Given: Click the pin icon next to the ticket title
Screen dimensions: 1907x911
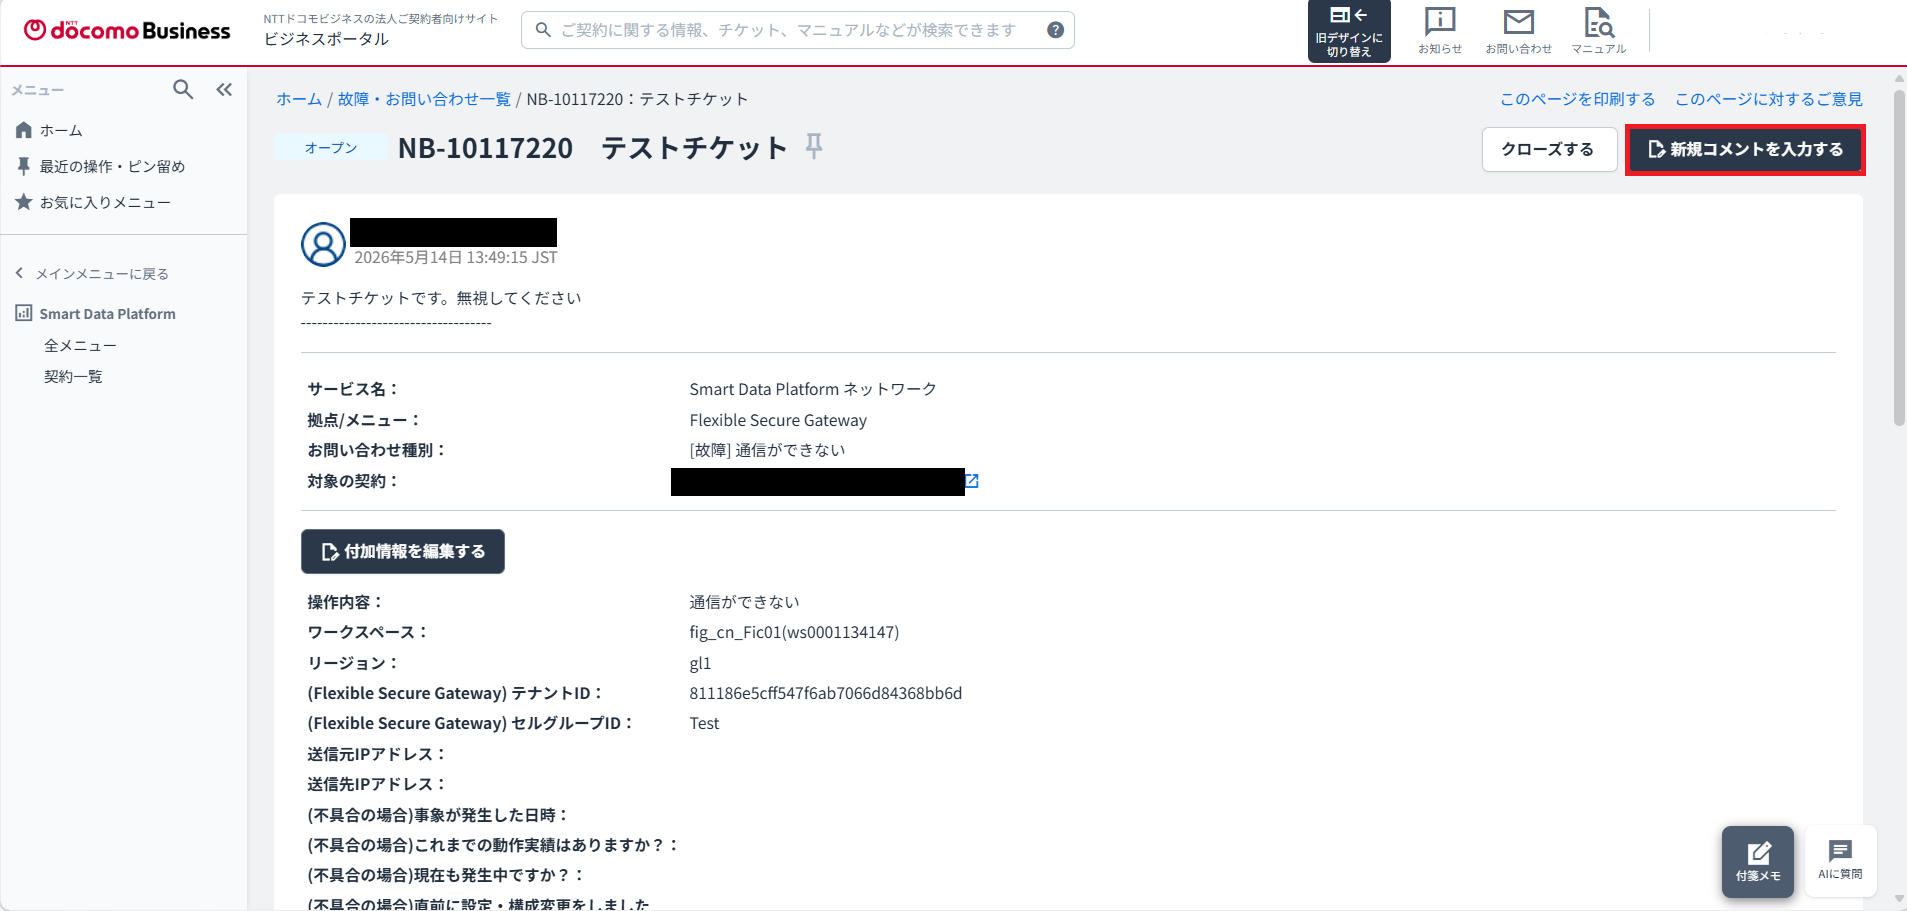Looking at the screenshot, I should click(x=814, y=146).
